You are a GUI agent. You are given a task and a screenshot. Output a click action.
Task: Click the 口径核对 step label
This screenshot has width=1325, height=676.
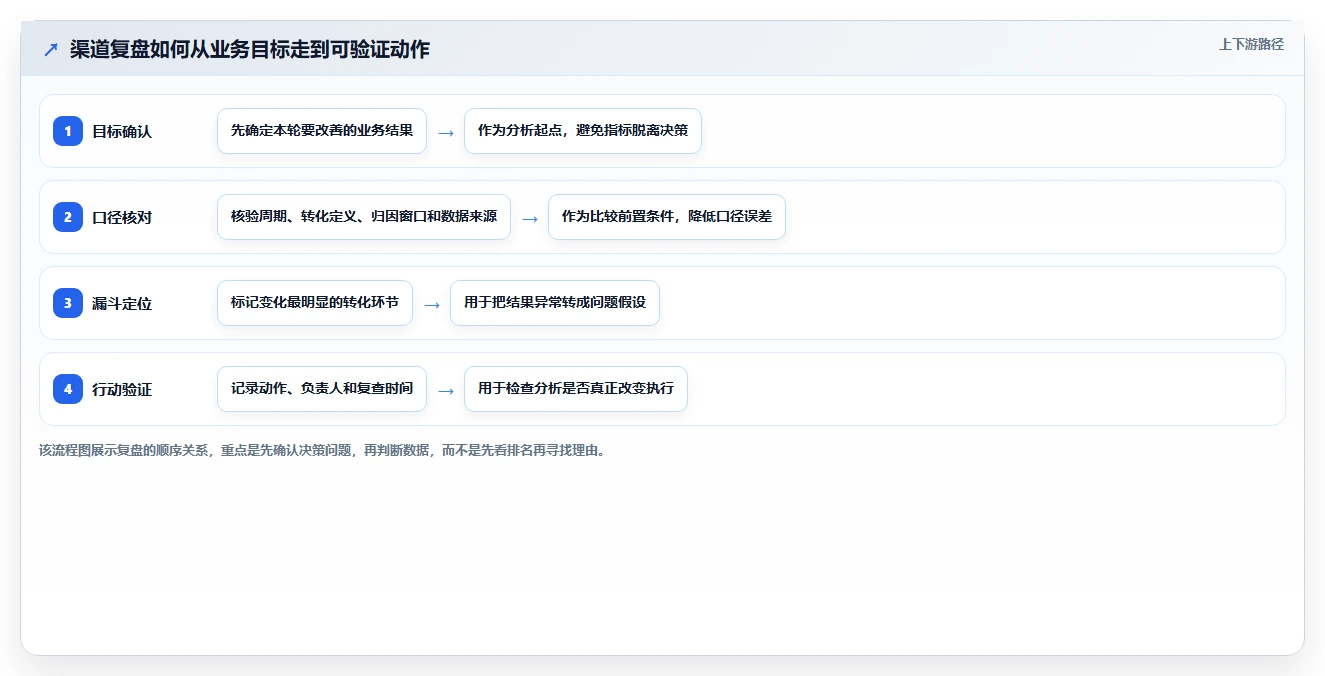click(122, 217)
